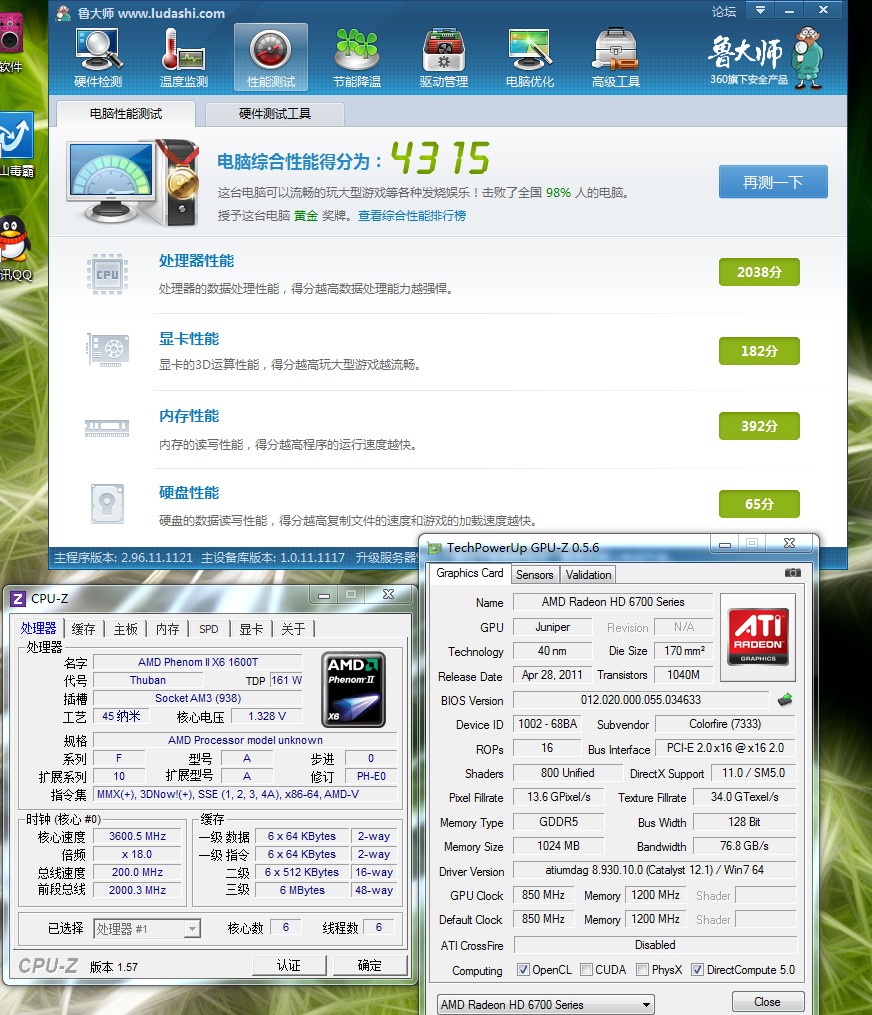Image resolution: width=872 pixels, height=1015 pixels.
Task: Click the 认证 button in CPU-Z
Action: click(x=289, y=966)
